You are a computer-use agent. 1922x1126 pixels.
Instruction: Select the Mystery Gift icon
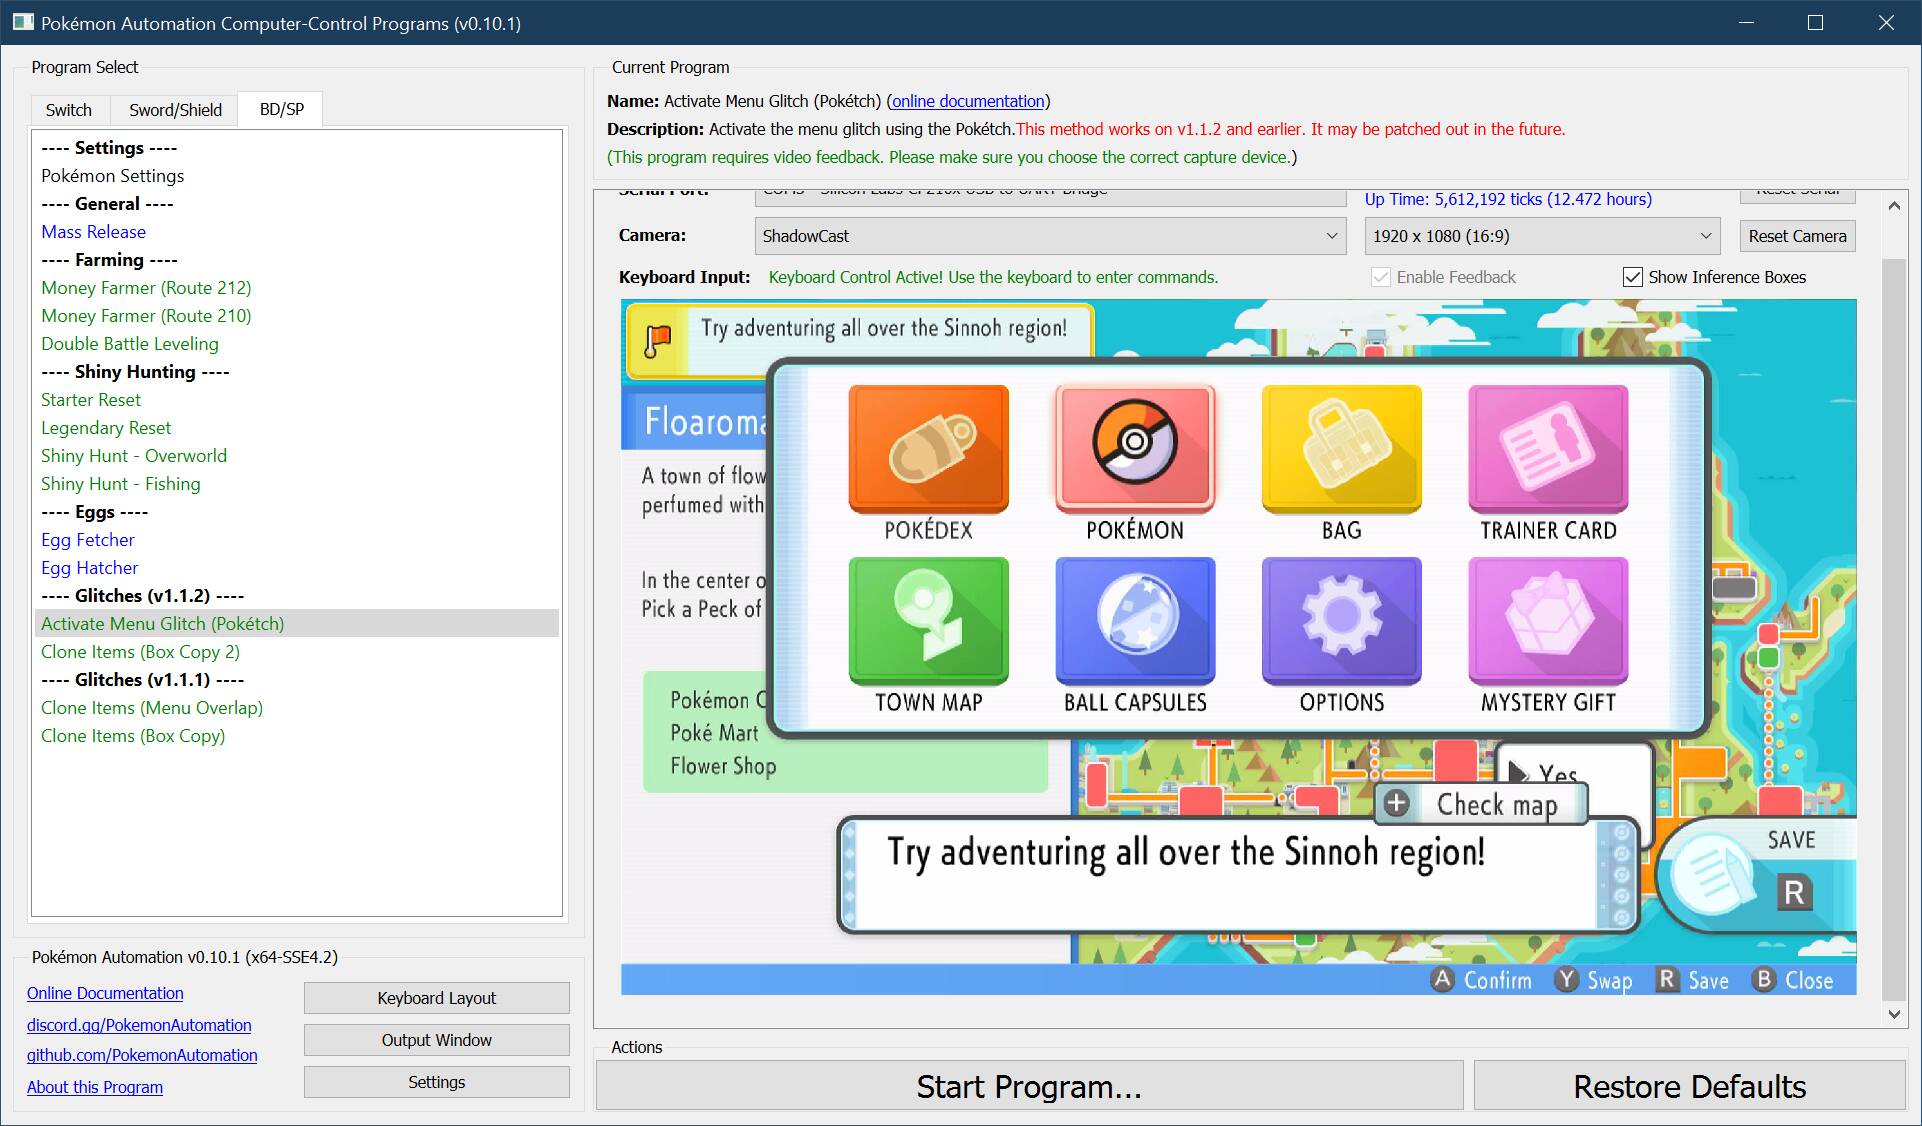click(1548, 620)
